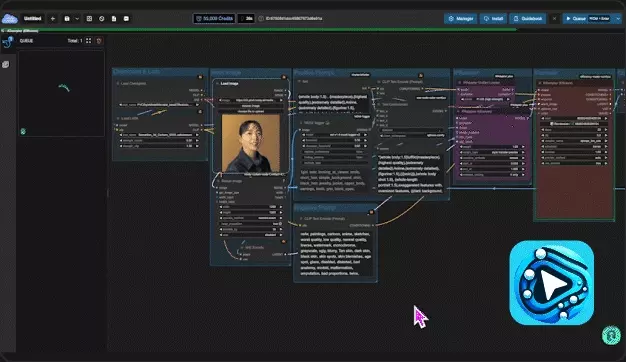Screen dimensions: 626x362
Task: Click the portrait preview in Load Image
Action: [251, 143]
